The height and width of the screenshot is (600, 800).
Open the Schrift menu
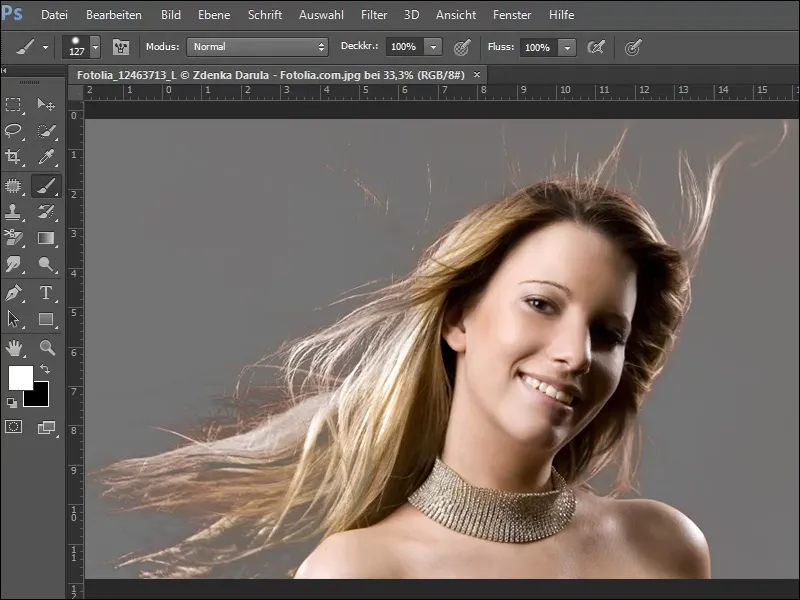265,15
